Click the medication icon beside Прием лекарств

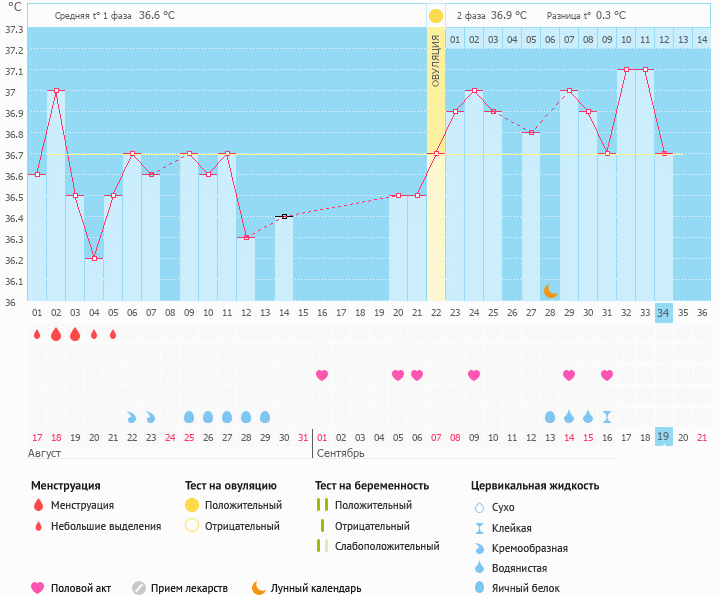(139, 588)
